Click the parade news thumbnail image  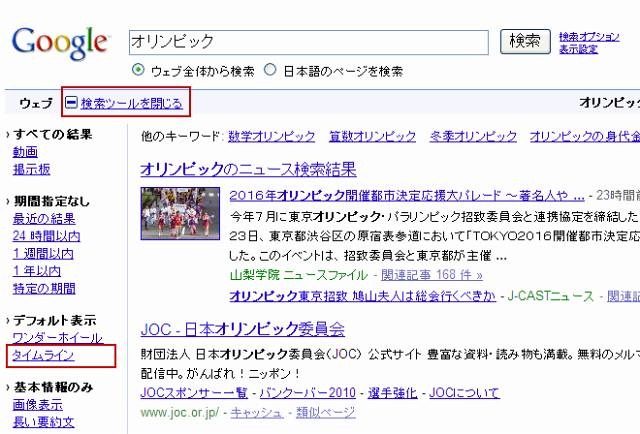[x=180, y=214]
